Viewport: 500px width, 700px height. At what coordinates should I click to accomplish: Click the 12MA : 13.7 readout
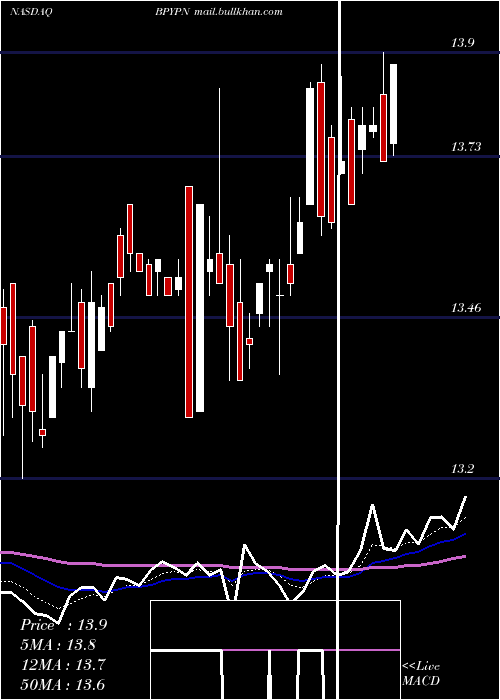click(63, 665)
